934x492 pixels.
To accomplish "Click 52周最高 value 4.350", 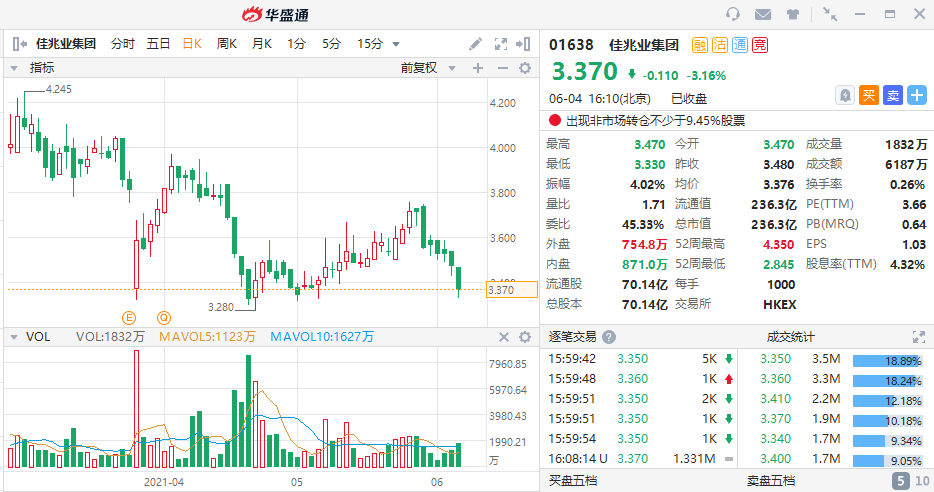I will click(779, 244).
